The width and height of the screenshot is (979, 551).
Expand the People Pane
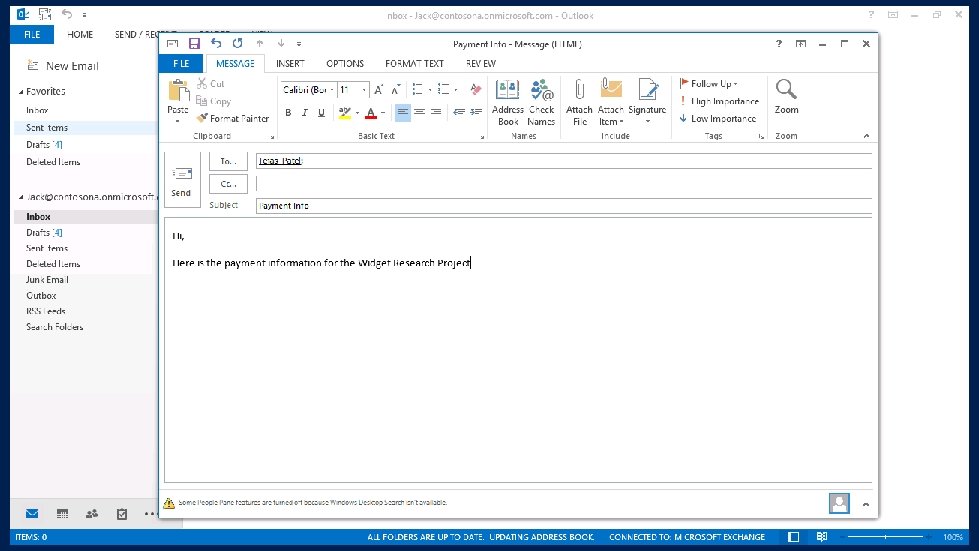click(865, 504)
